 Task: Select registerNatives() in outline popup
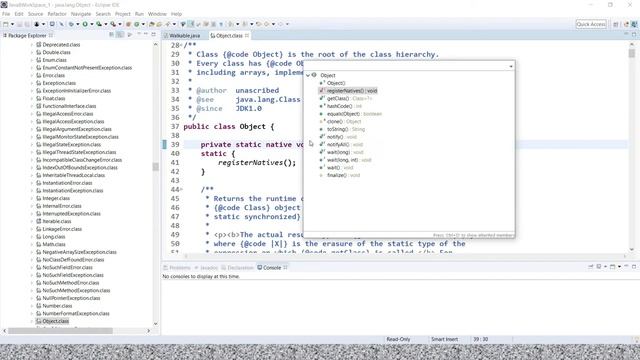click(x=348, y=91)
